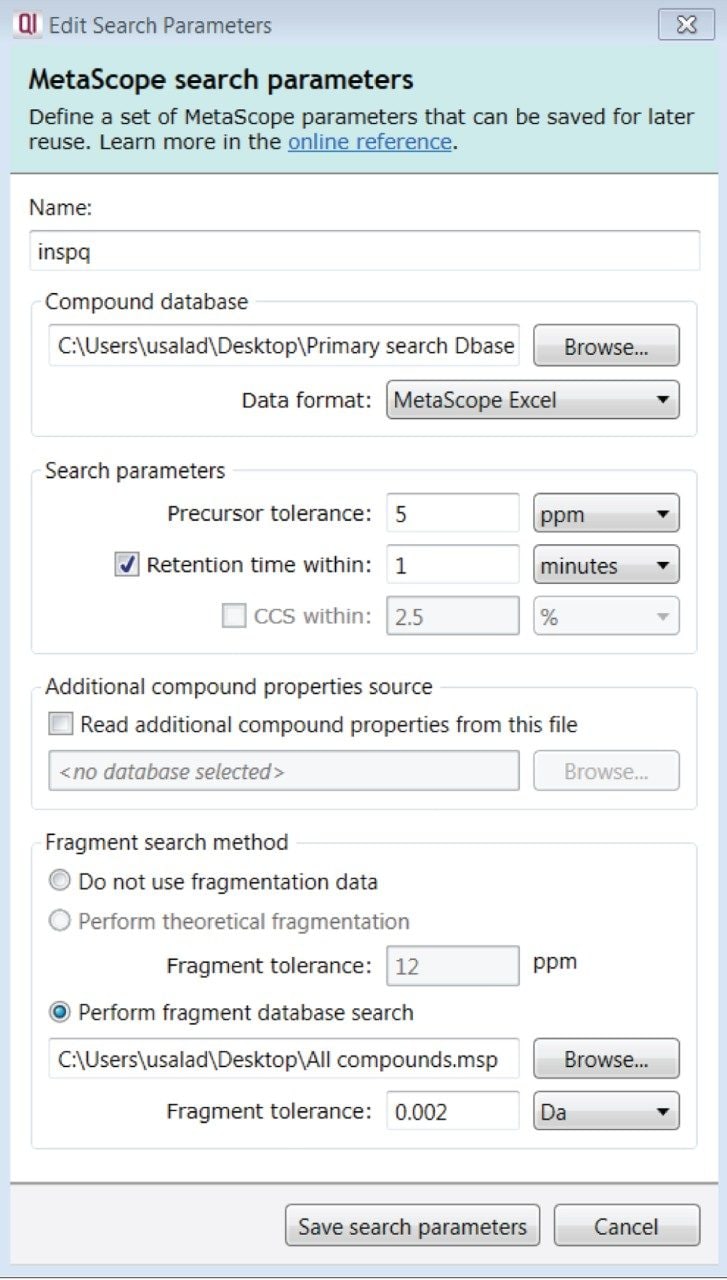This screenshot has height=1280, width=727.
Task: Click the compound database path field
Action: [x=284, y=346]
